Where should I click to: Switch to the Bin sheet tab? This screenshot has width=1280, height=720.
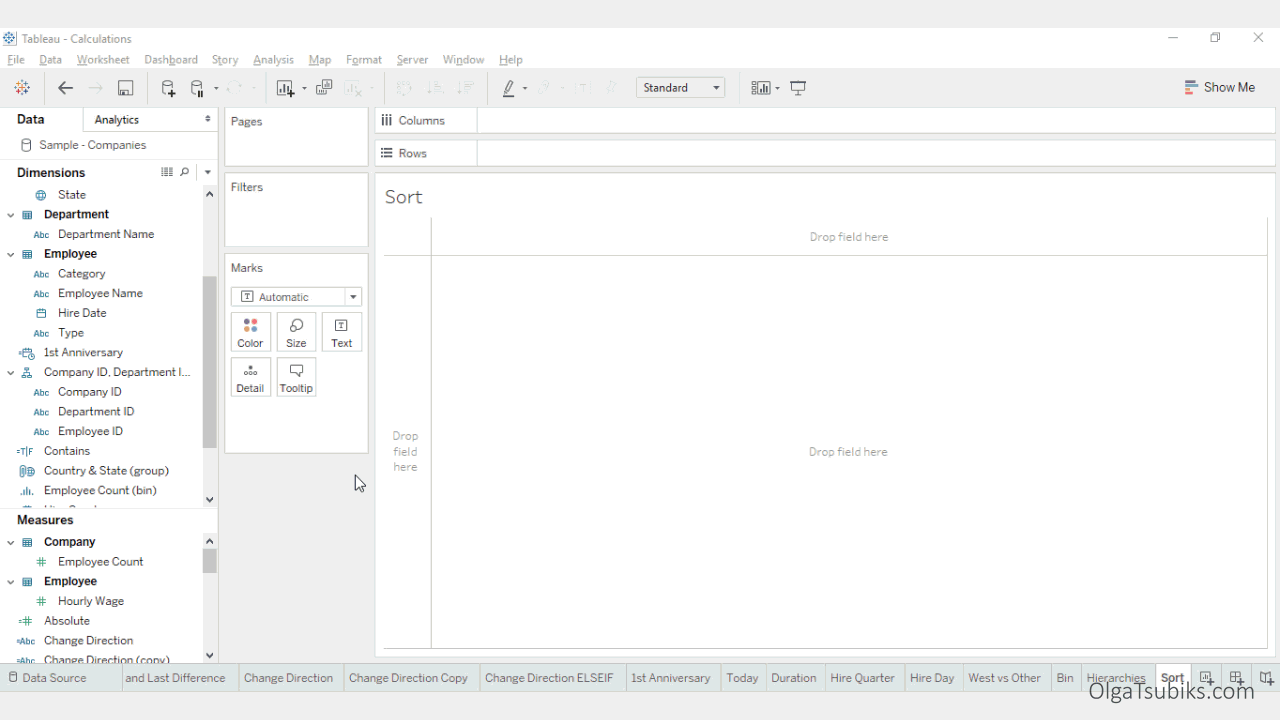pos(1065,678)
